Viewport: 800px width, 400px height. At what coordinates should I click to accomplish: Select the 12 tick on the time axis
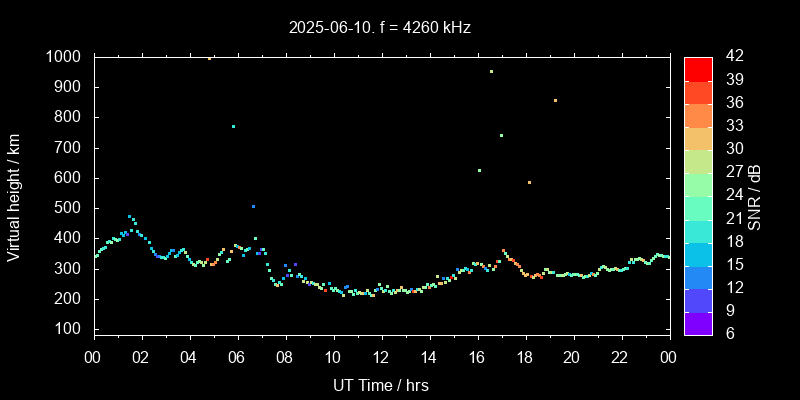[x=381, y=357]
